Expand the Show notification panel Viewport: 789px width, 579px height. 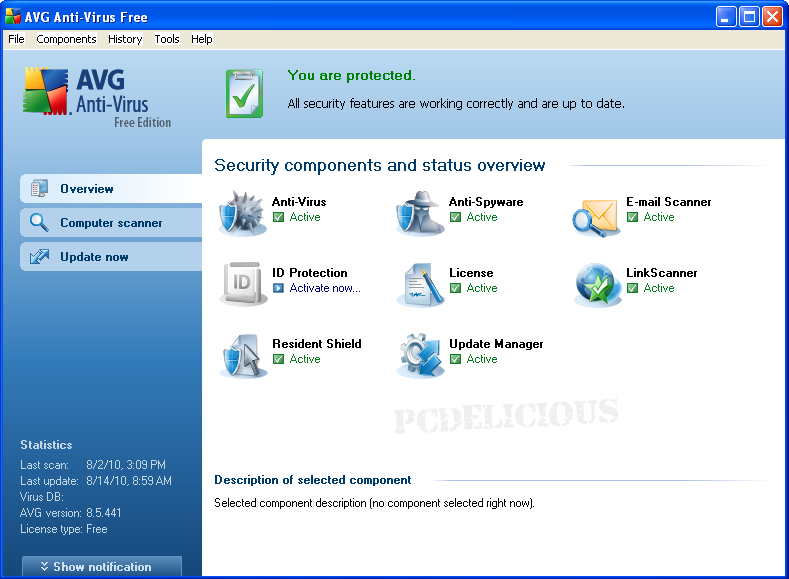tap(102, 566)
